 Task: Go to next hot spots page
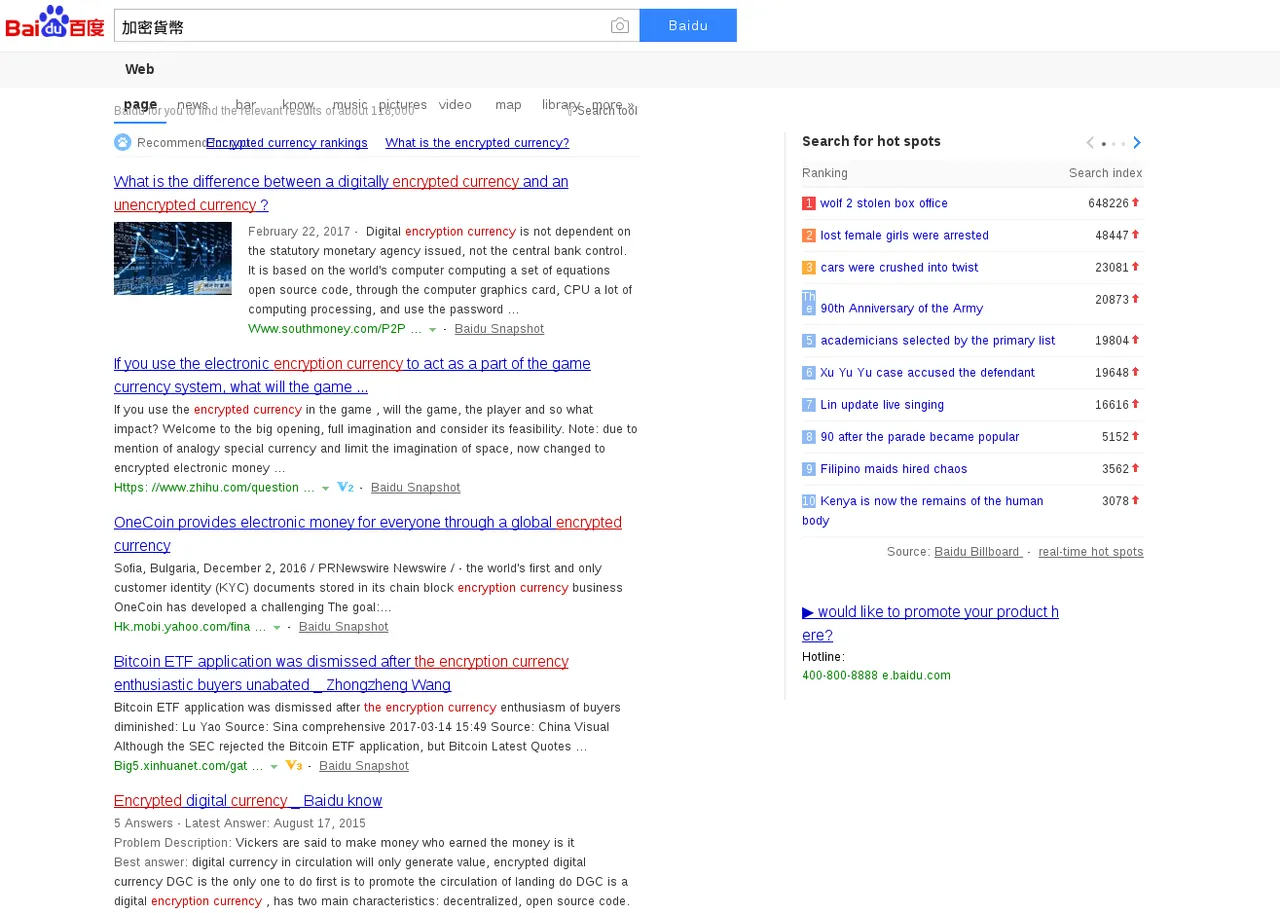[1137, 143]
